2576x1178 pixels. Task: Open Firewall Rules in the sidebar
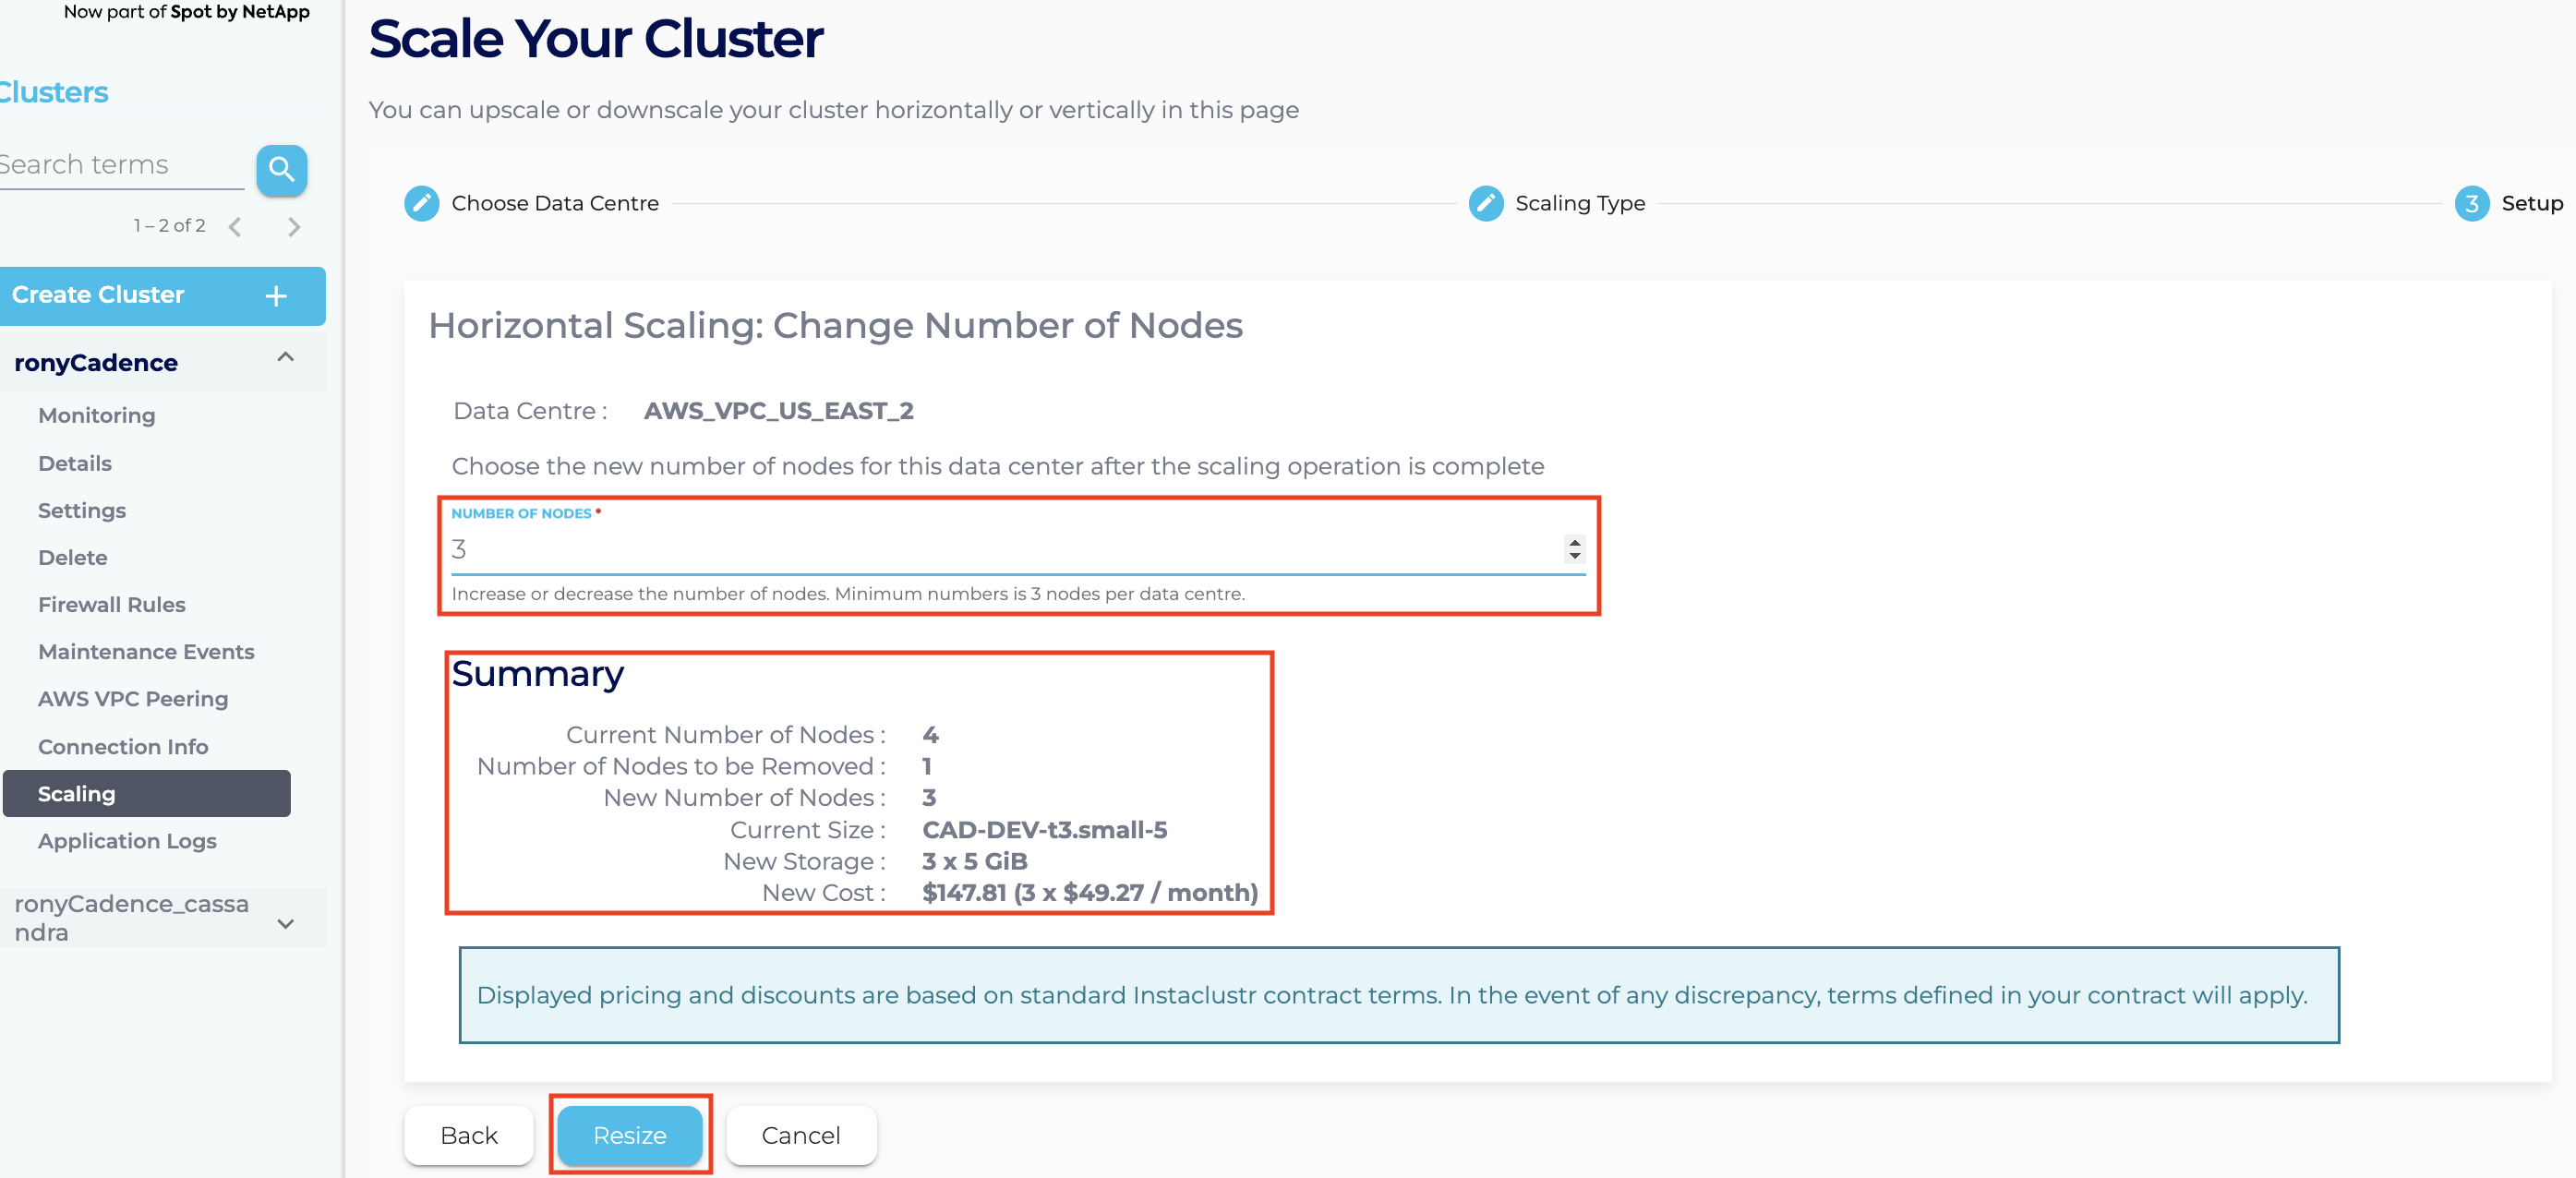[x=111, y=604]
